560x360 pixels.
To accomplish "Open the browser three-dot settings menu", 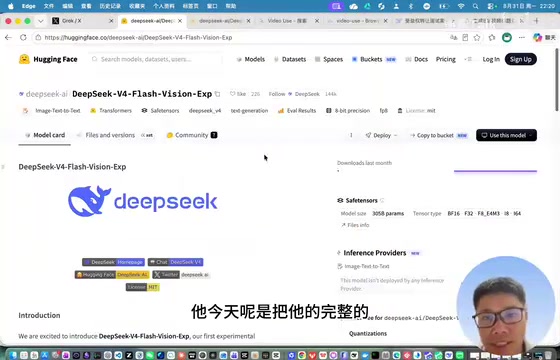I will (x=522, y=38).
